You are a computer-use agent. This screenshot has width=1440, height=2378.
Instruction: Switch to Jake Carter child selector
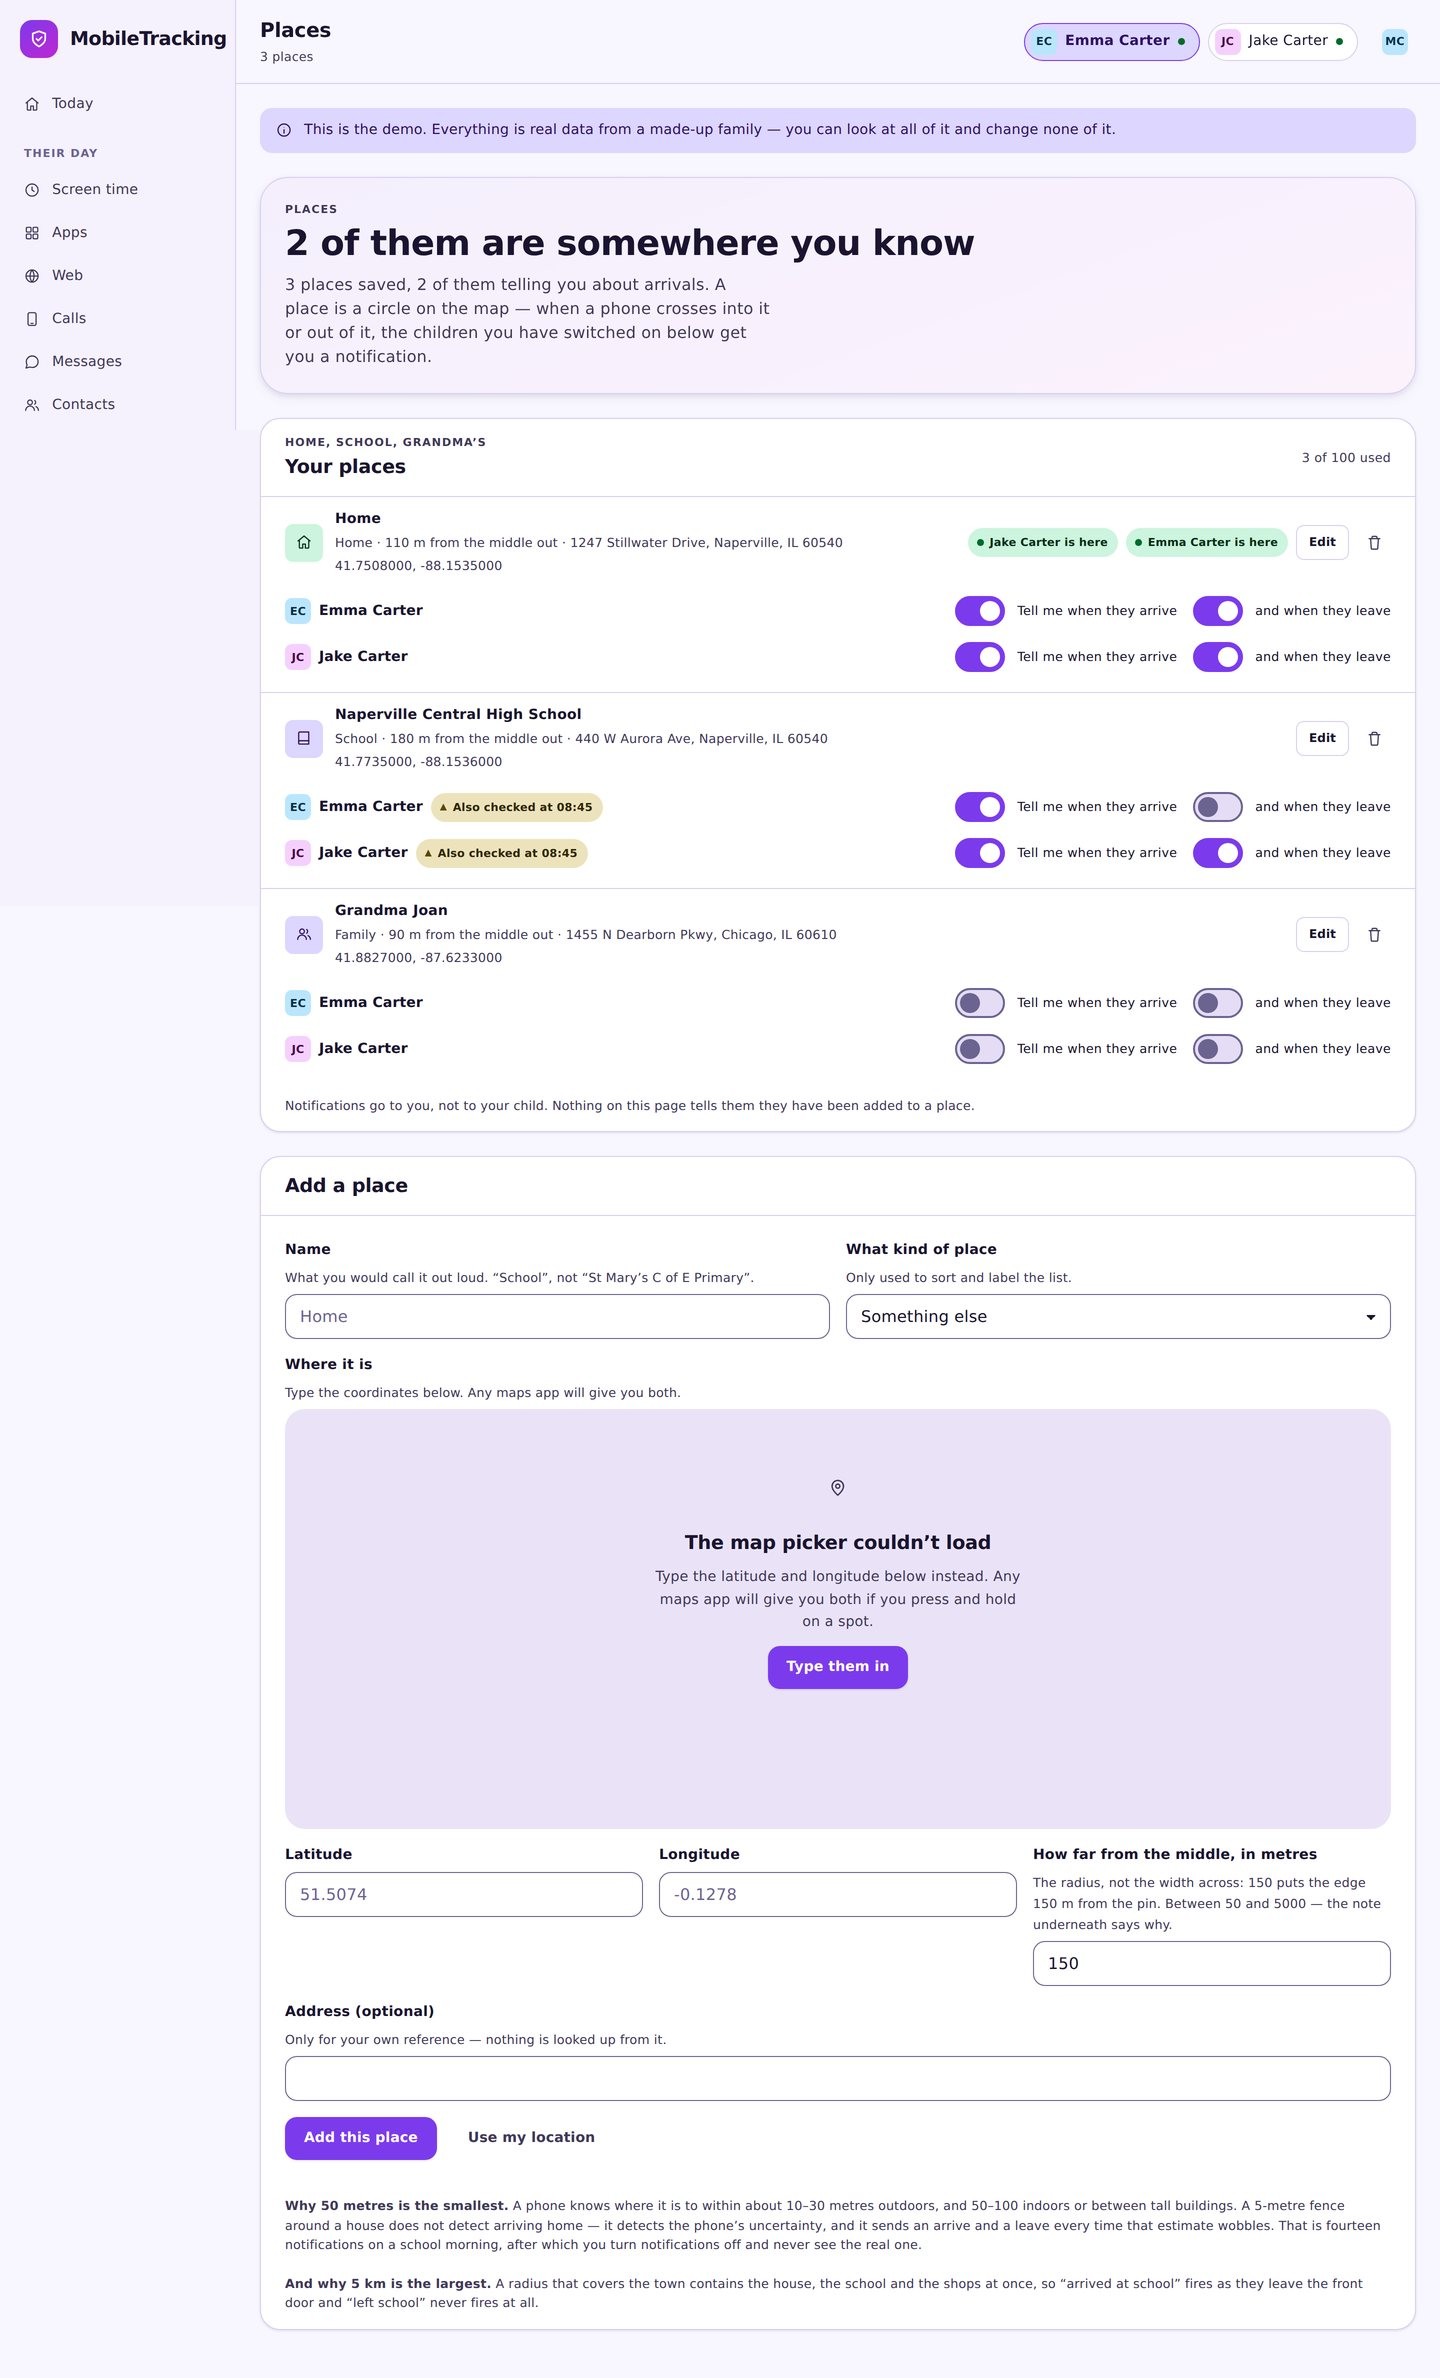pos(1283,42)
